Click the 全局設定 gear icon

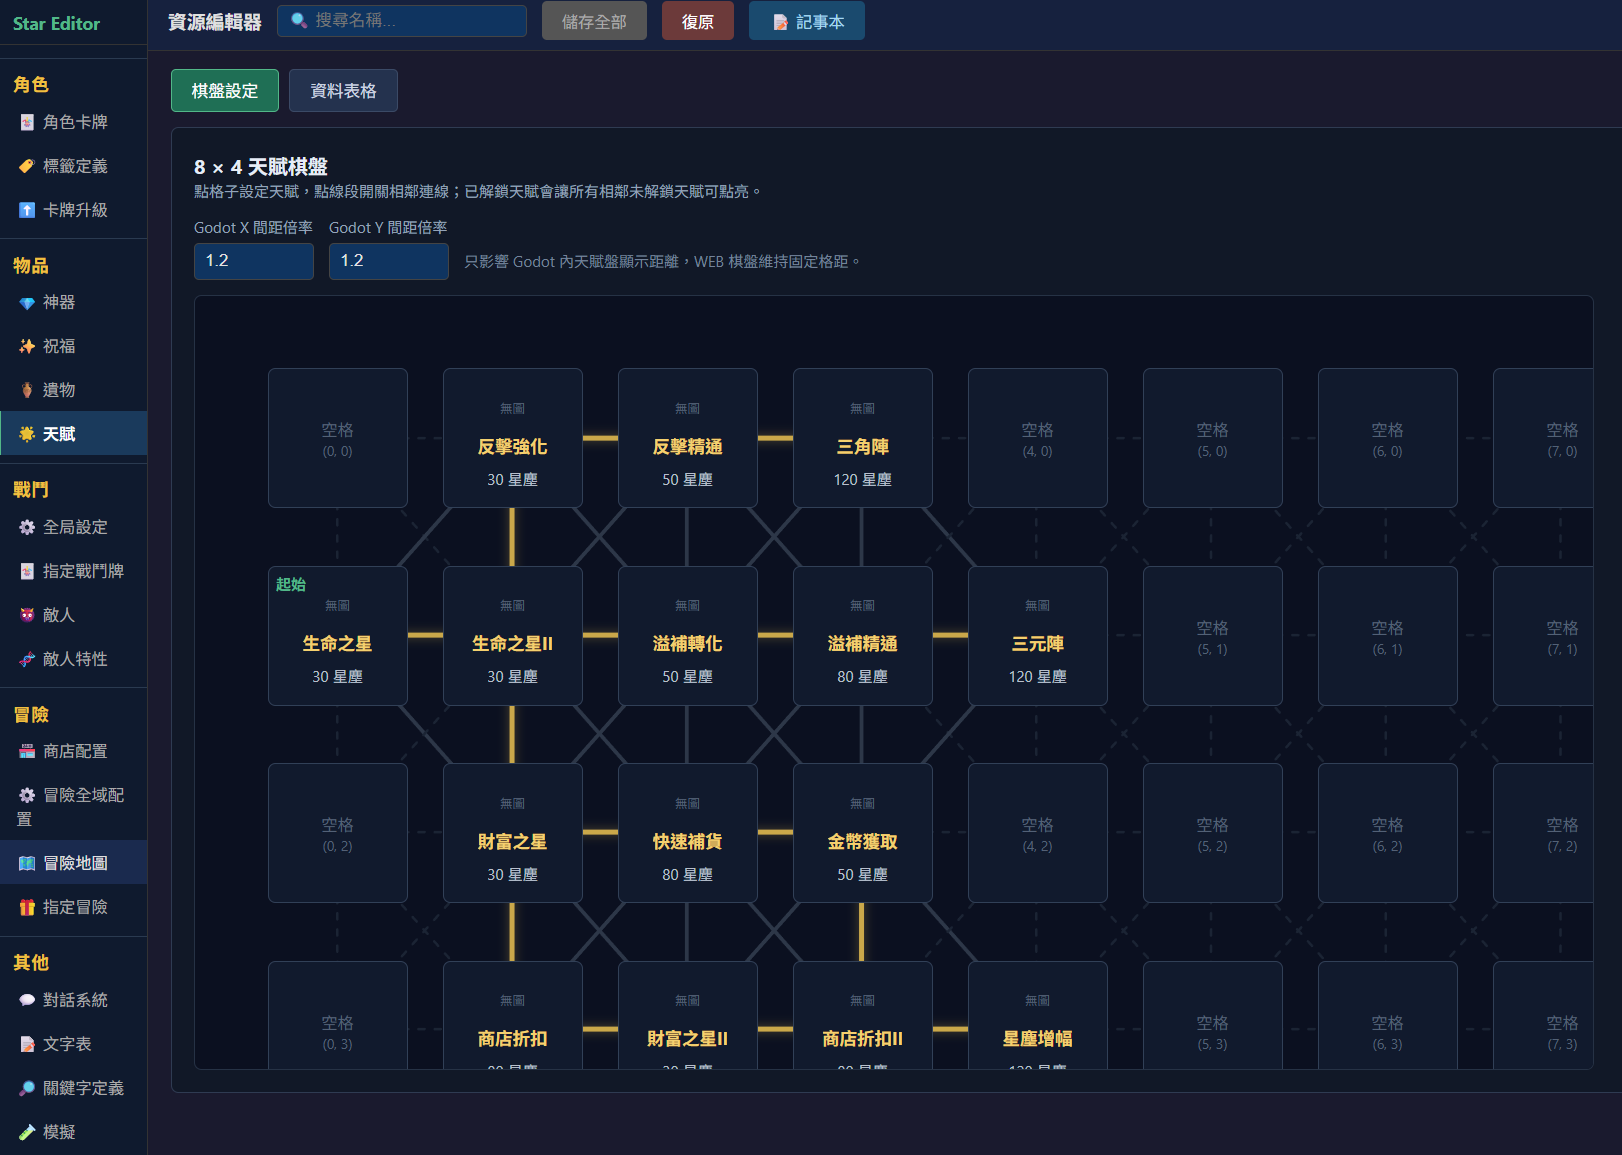coord(27,527)
